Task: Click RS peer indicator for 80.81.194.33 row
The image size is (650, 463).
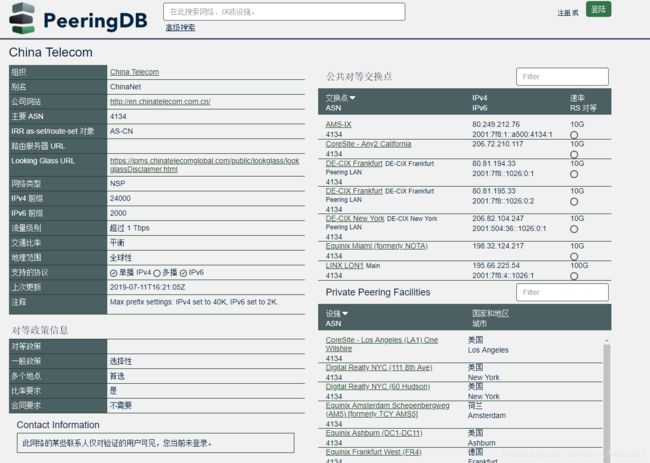Action: [x=574, y=174]
